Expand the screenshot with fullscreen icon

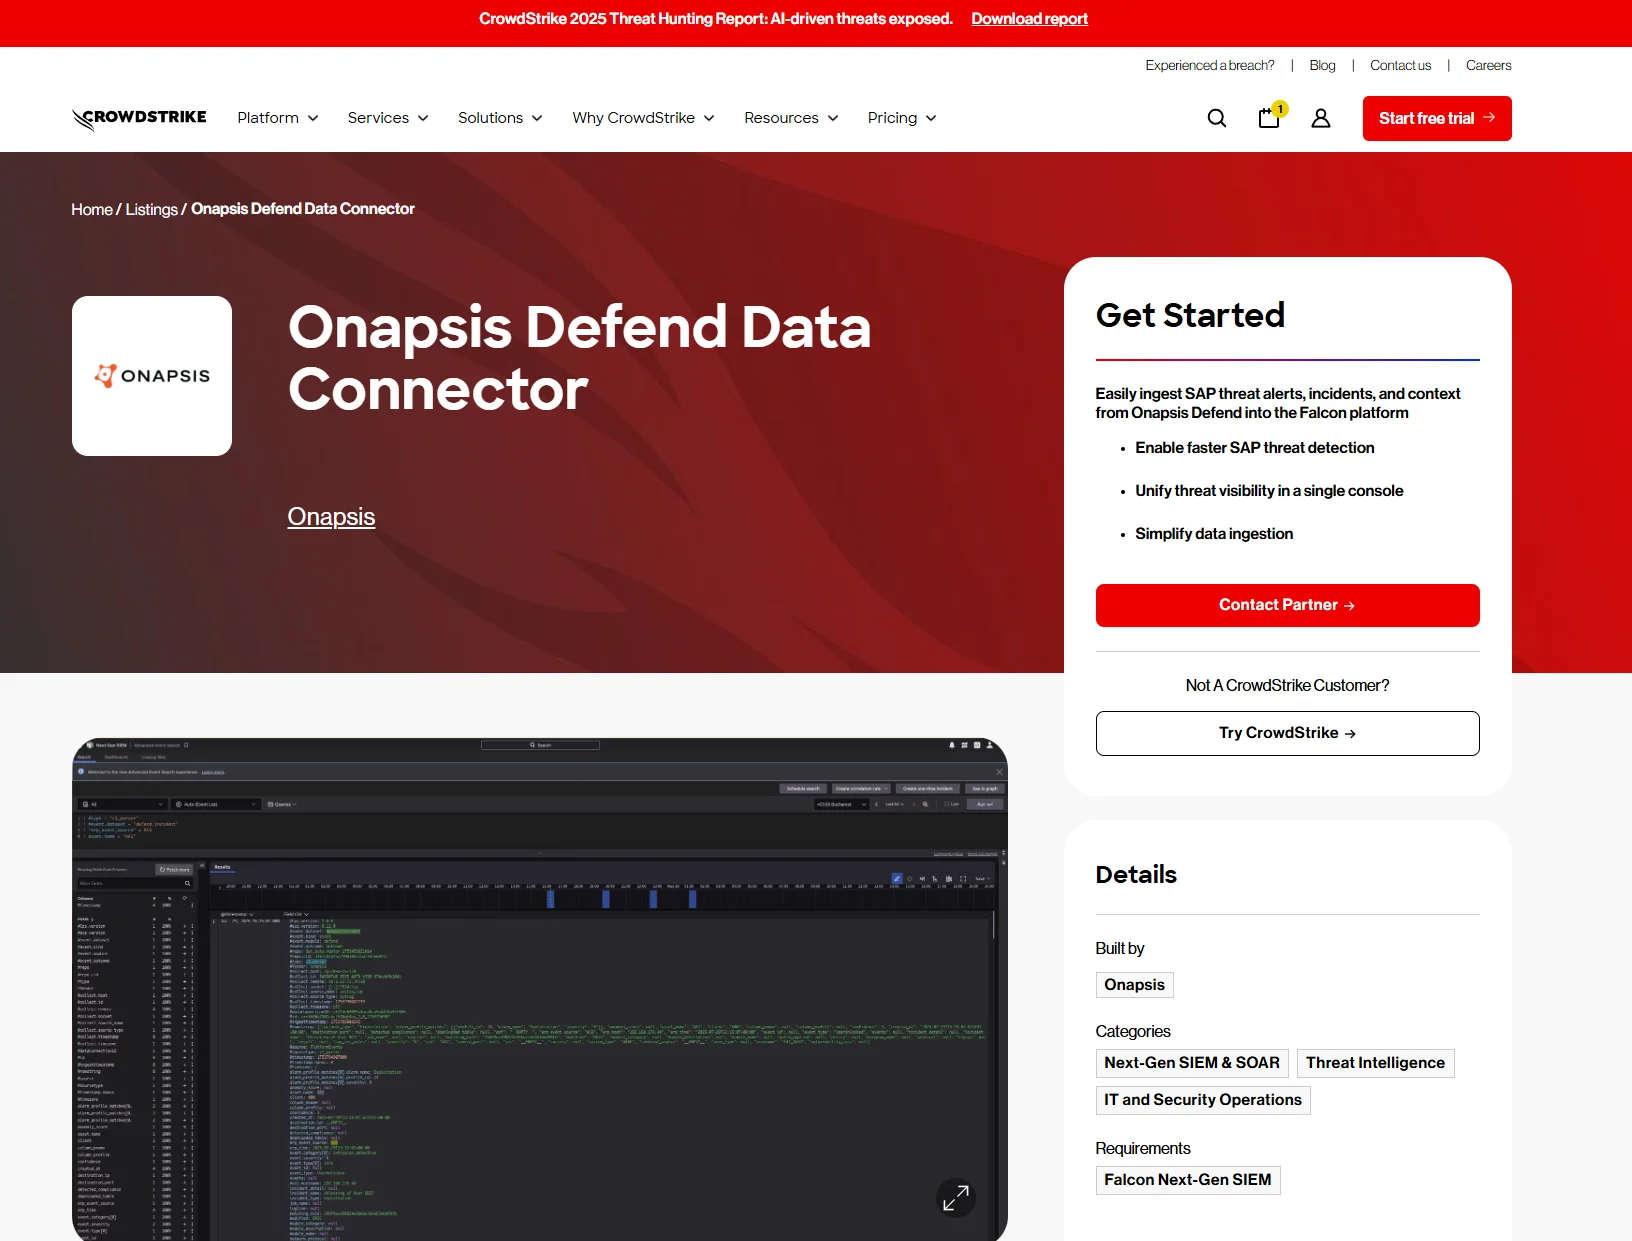click(x=956, y=1197)
